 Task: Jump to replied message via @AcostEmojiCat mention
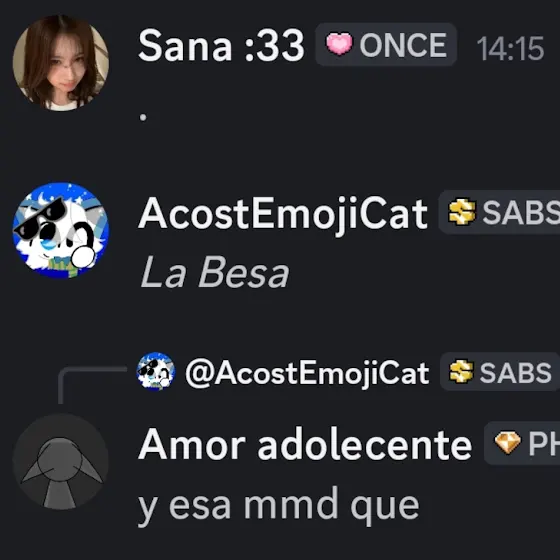pos(307,373)
